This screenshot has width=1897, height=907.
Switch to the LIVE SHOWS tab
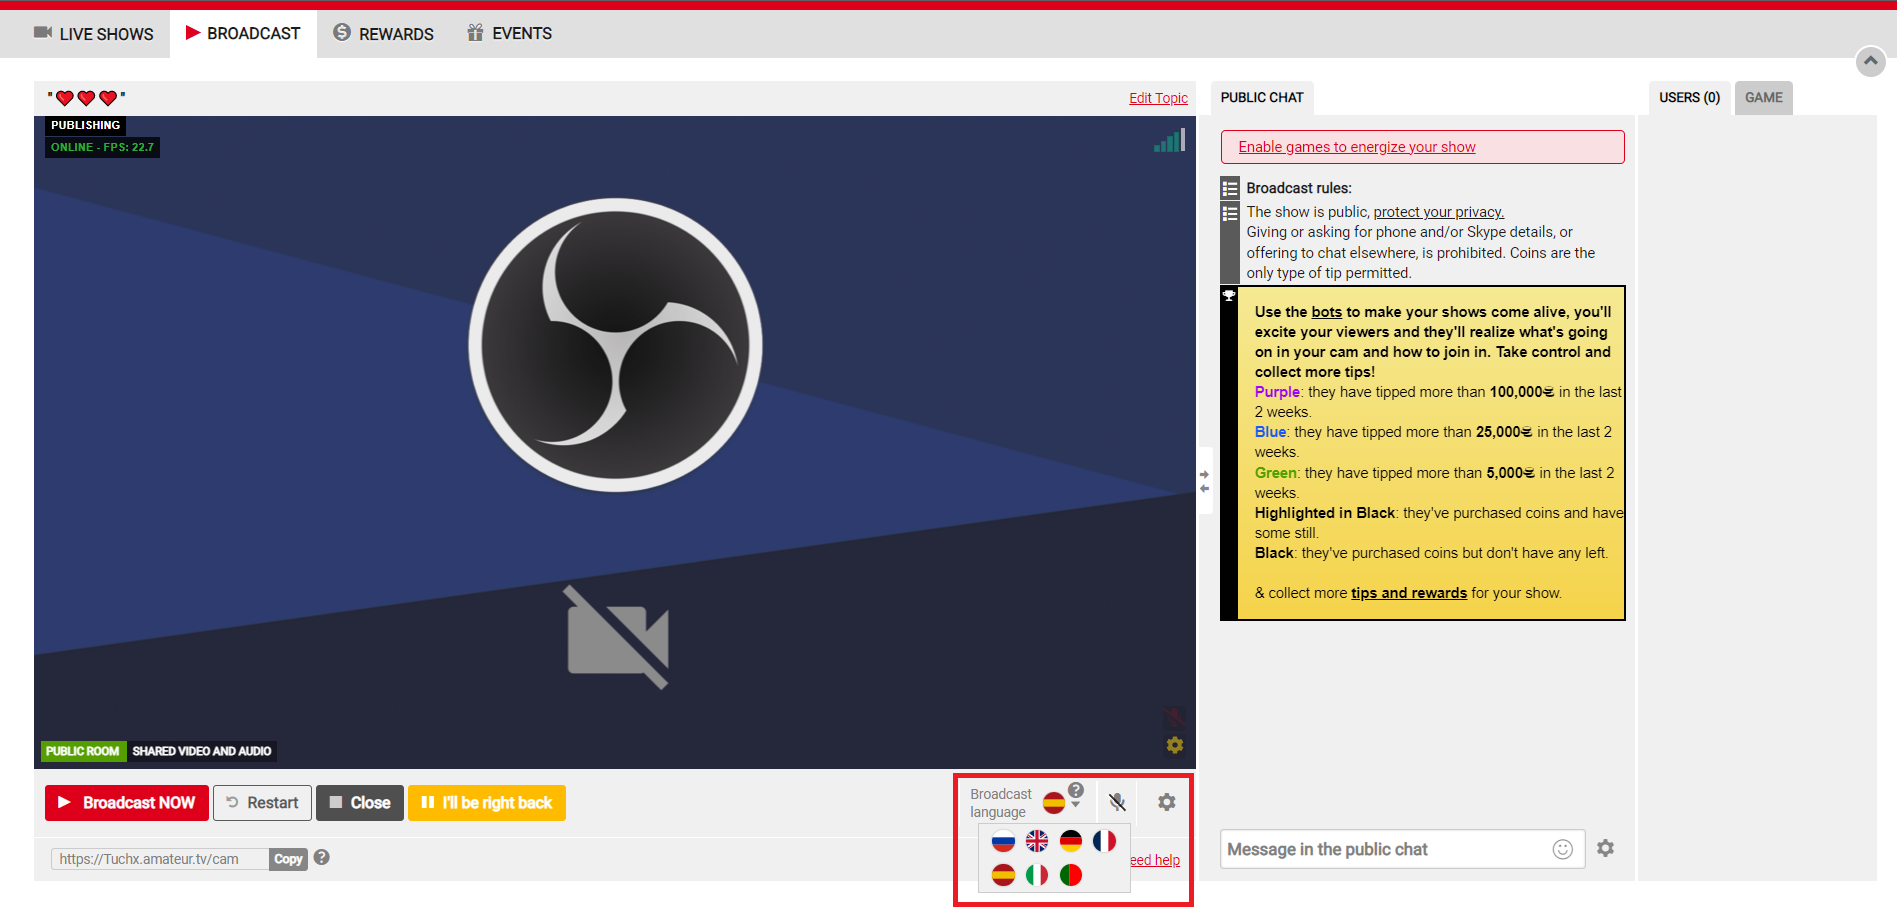[93, 33]
